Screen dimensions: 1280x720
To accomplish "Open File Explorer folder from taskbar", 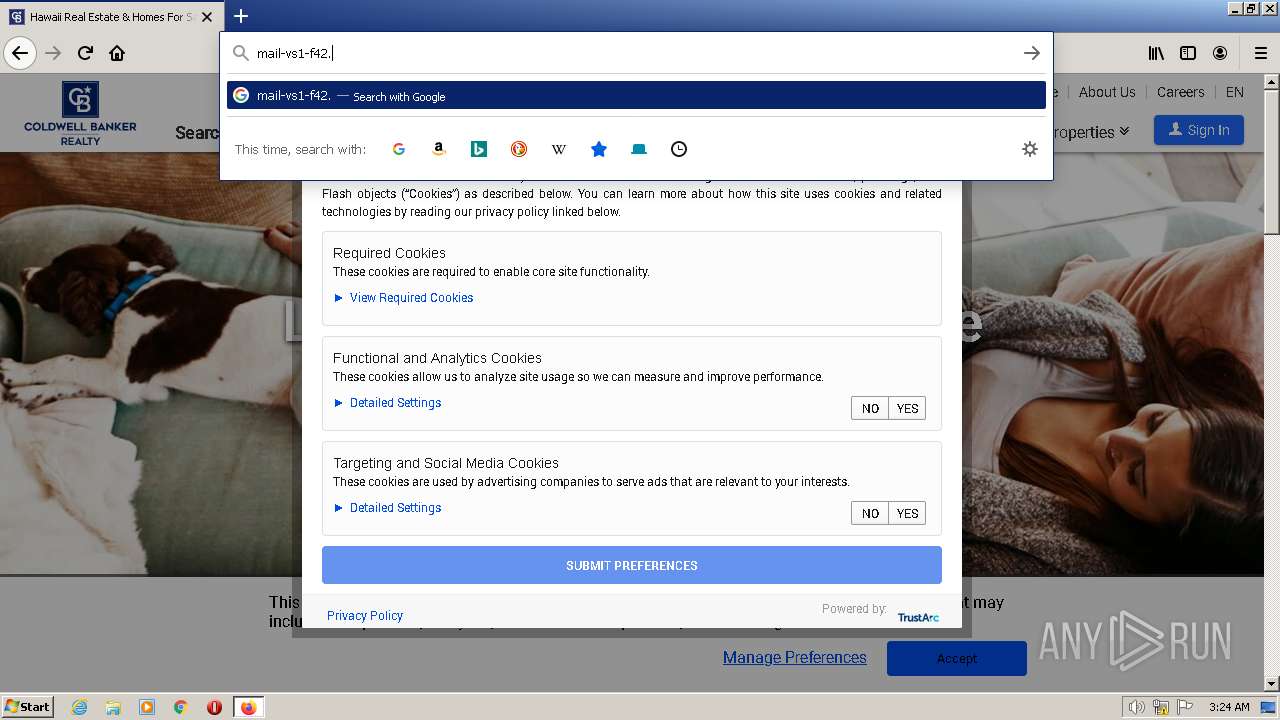I will 113,707.
